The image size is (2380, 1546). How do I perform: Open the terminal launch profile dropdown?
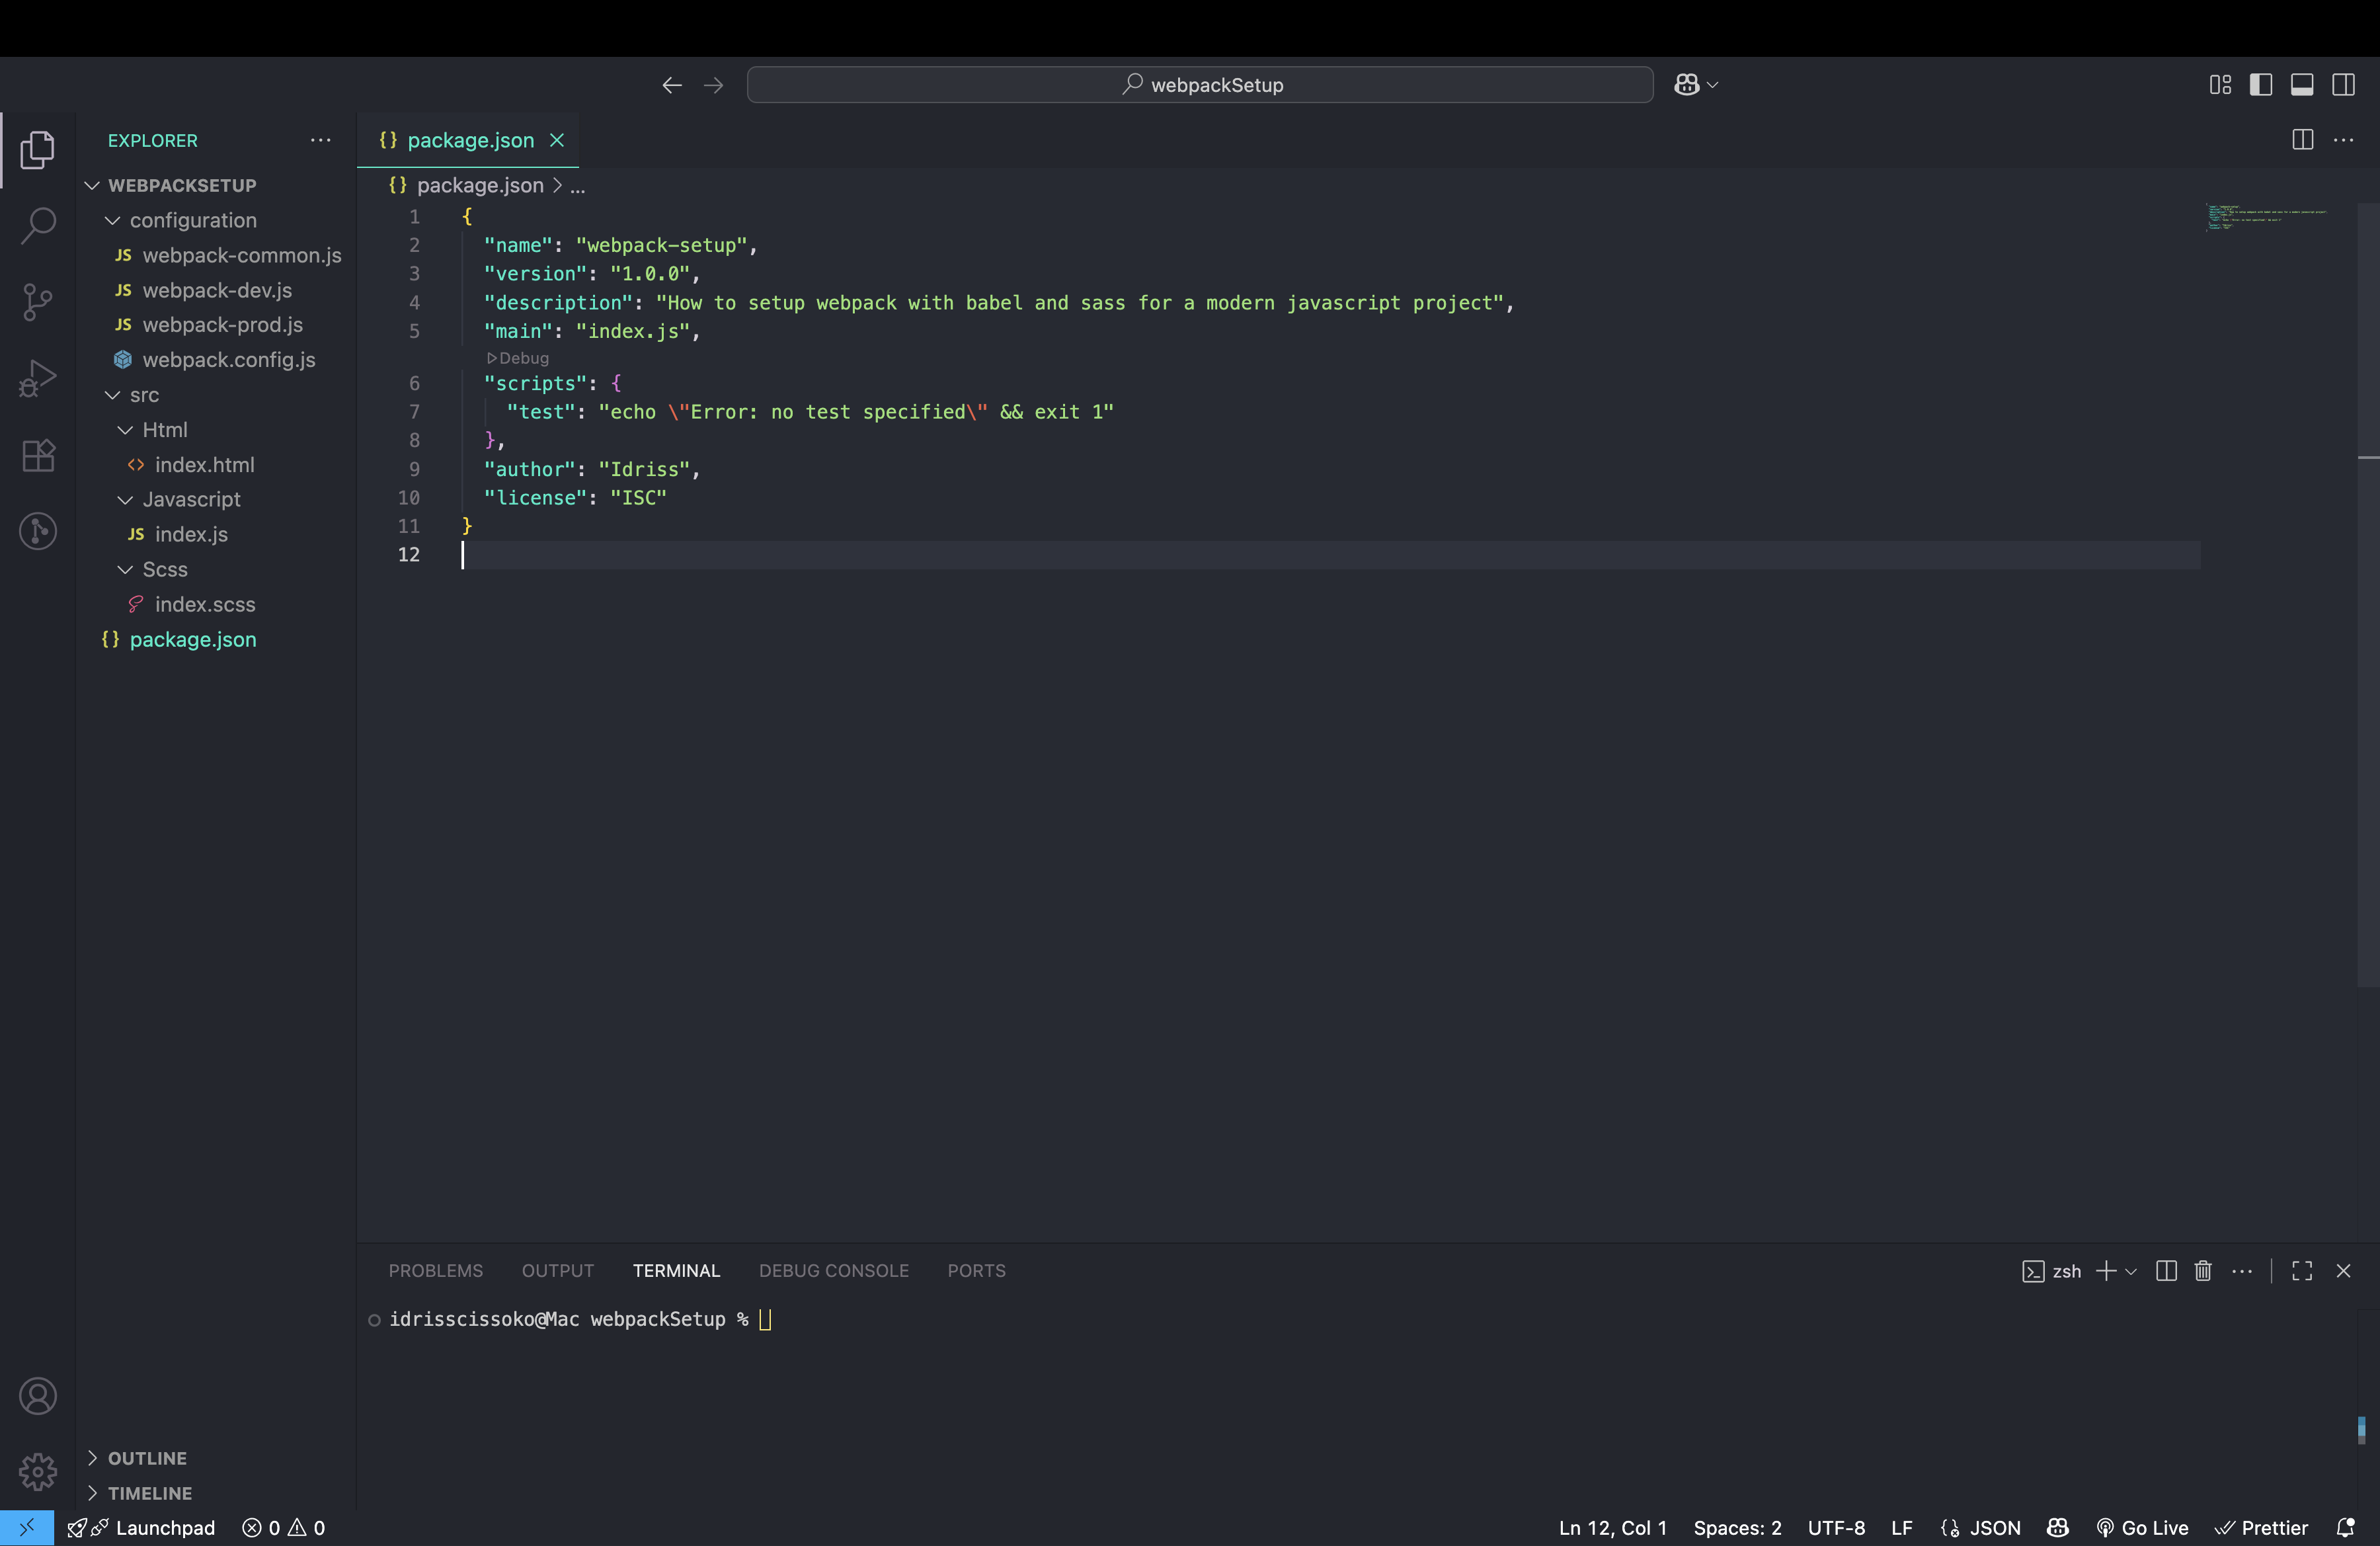coord(2131,1271)
